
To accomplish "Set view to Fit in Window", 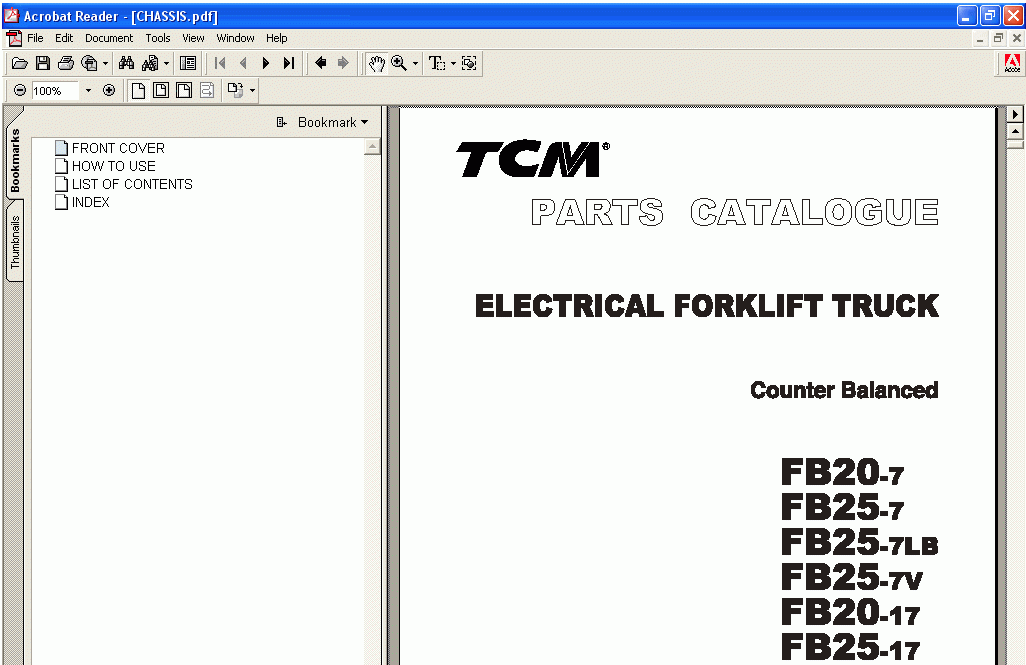I will tap(161, 90).
